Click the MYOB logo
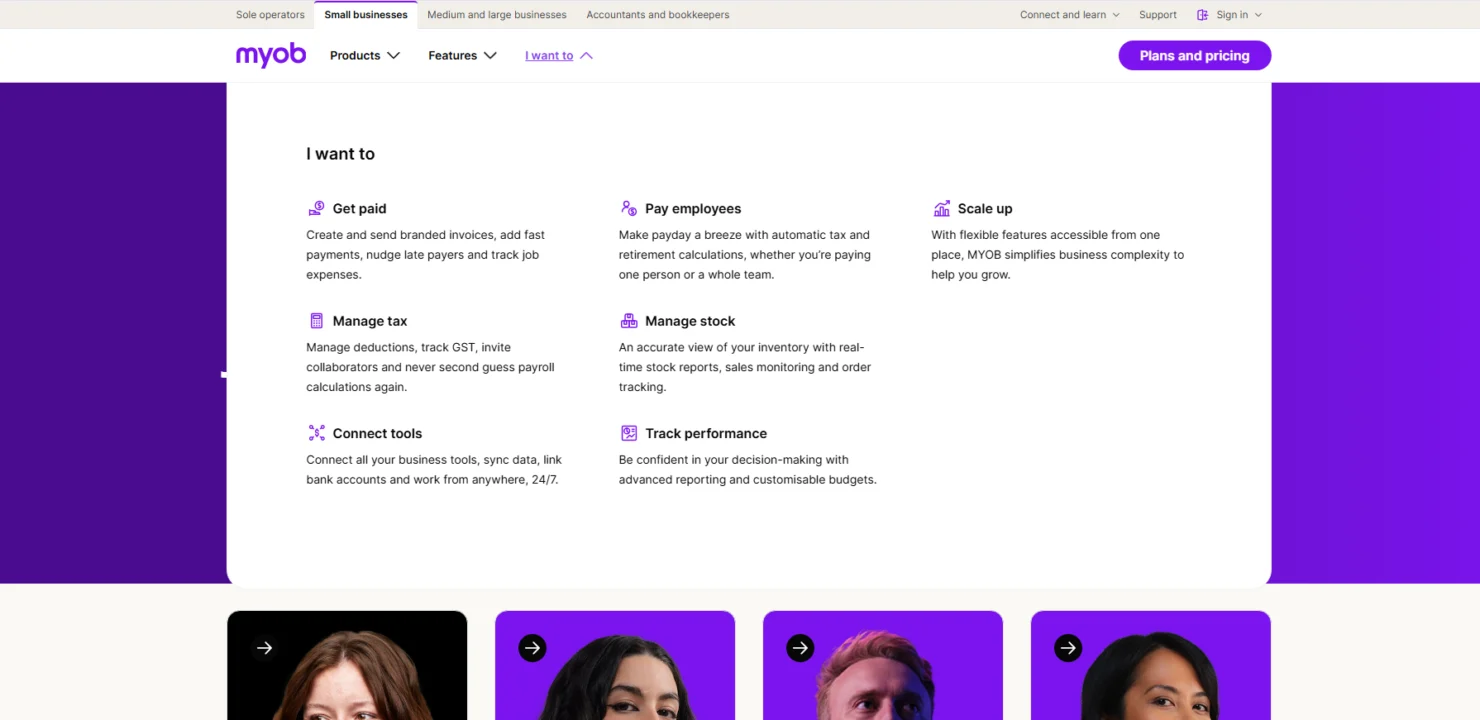Image resolution: width=1480 pixels, height=720 pixels. (x=270, y=55)
